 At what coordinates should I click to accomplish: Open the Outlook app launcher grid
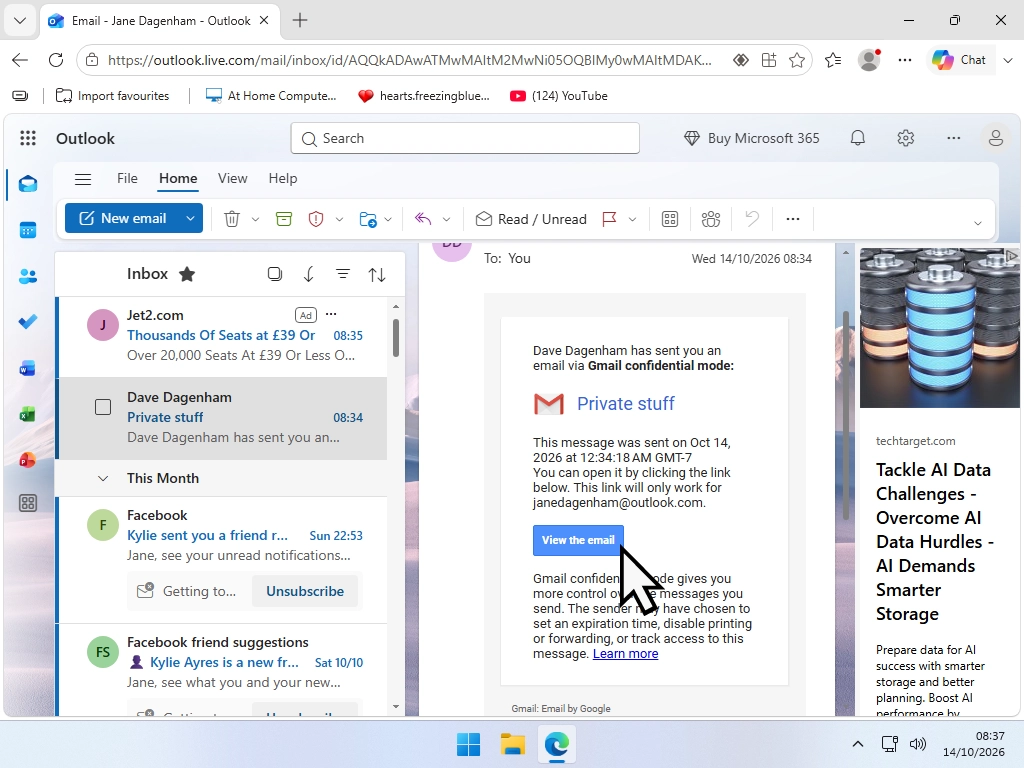[27, 138]
